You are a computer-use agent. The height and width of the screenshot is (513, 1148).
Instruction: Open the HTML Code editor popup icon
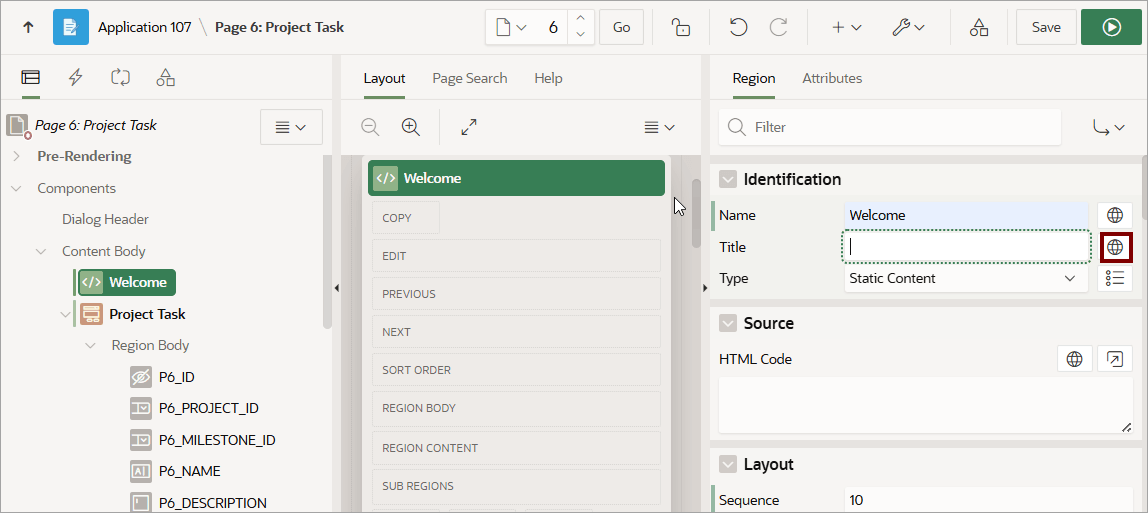[x=1115, y=359]
